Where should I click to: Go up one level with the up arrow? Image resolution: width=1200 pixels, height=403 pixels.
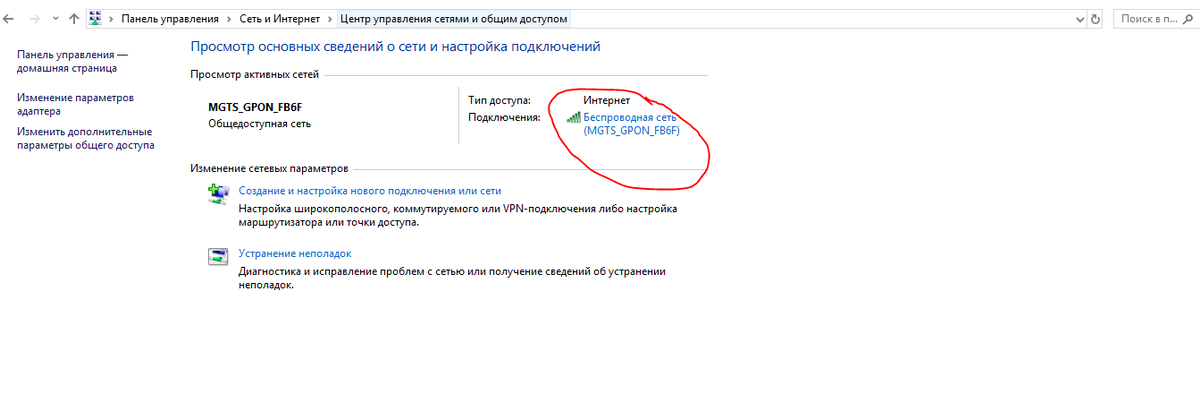[74, 19]
